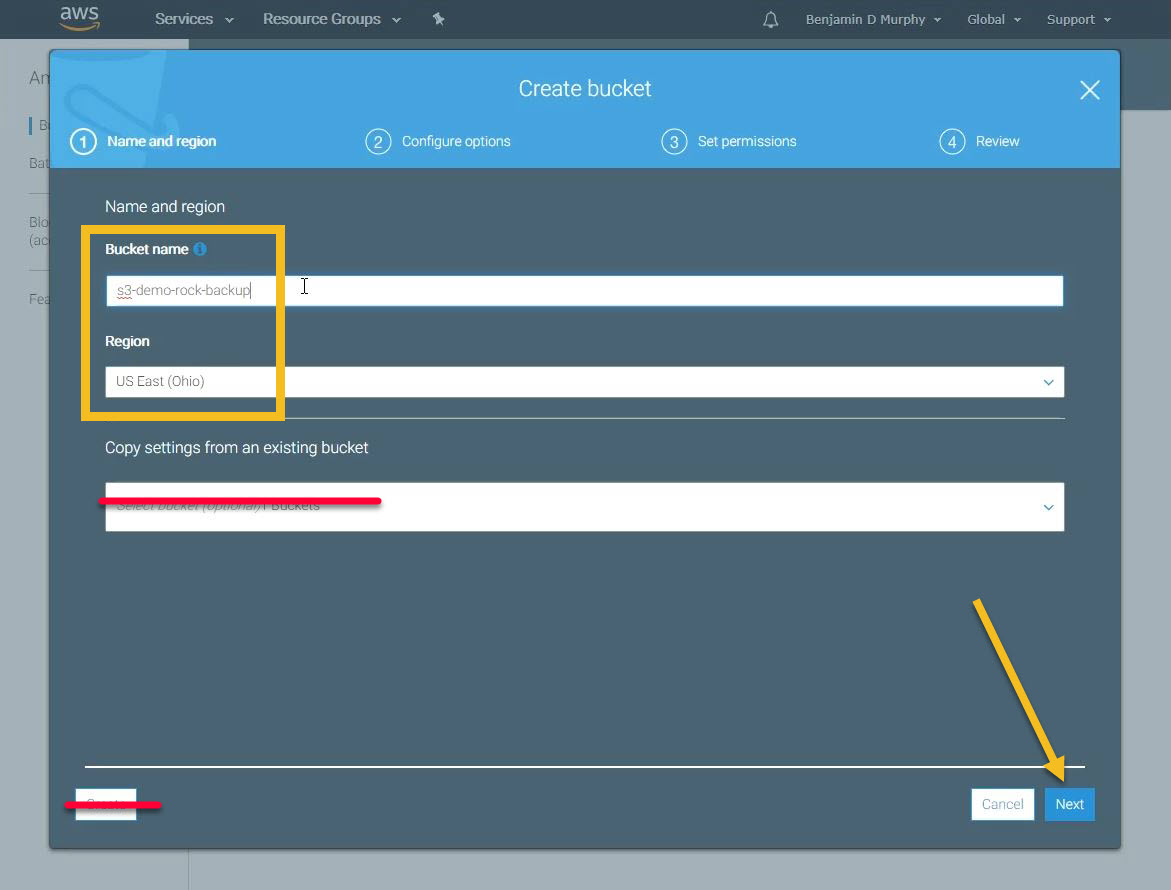Click the Next button
Viewport: 1171px width, 890px height.
(1069, 804)
